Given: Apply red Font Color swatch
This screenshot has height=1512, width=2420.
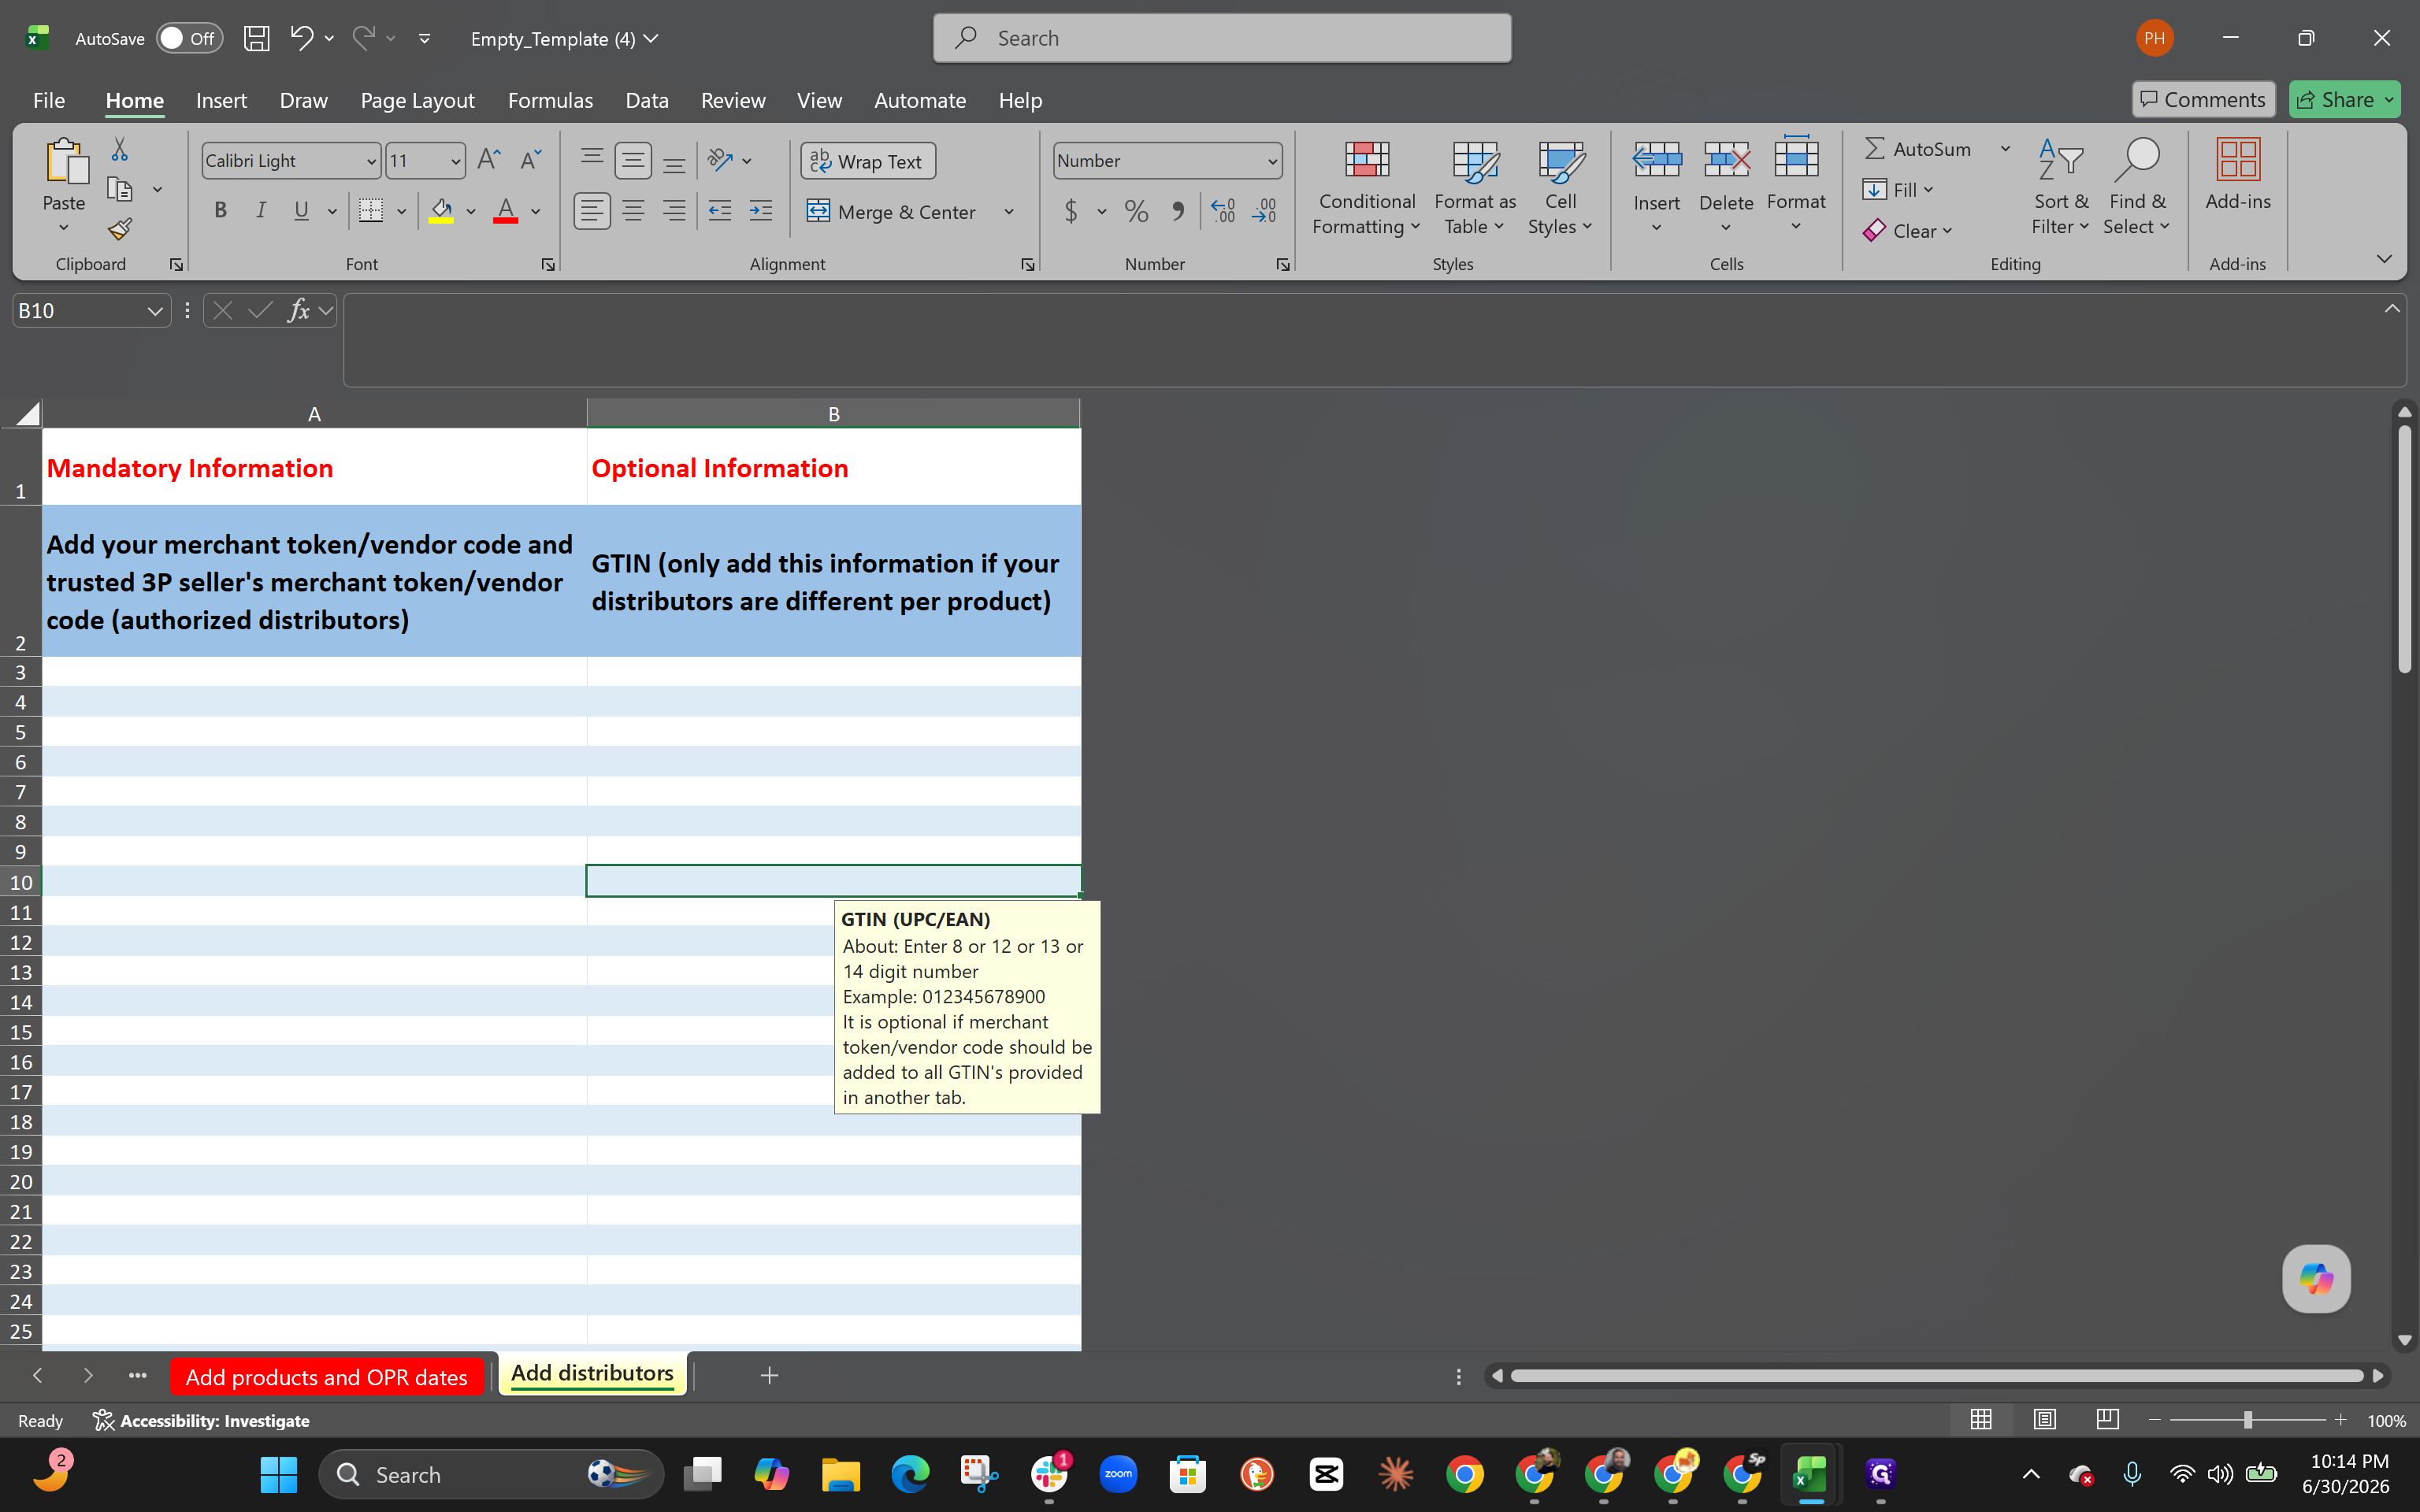Looking at the screenshot, I should tap(506, 211).
